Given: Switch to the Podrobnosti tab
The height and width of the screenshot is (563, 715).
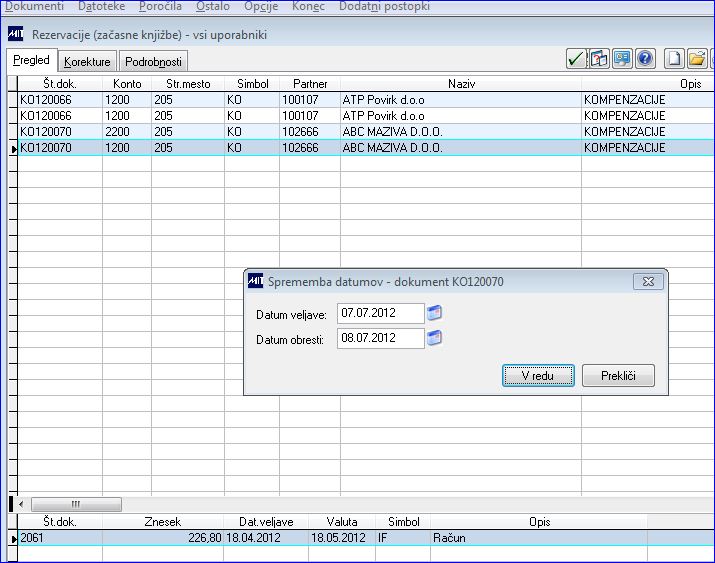Looking at the screenshot, I should (x=153, y=62).
